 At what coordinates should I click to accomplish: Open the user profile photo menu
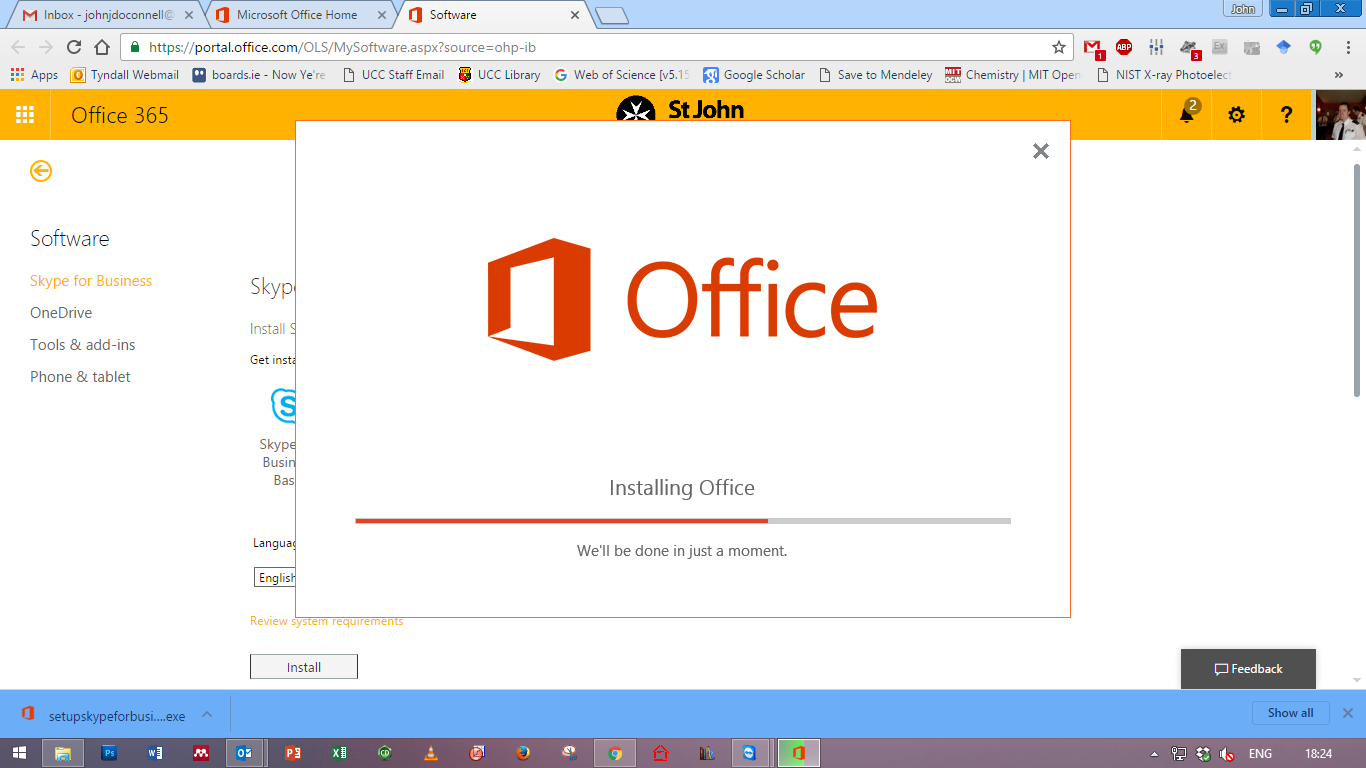point(1340,115)
